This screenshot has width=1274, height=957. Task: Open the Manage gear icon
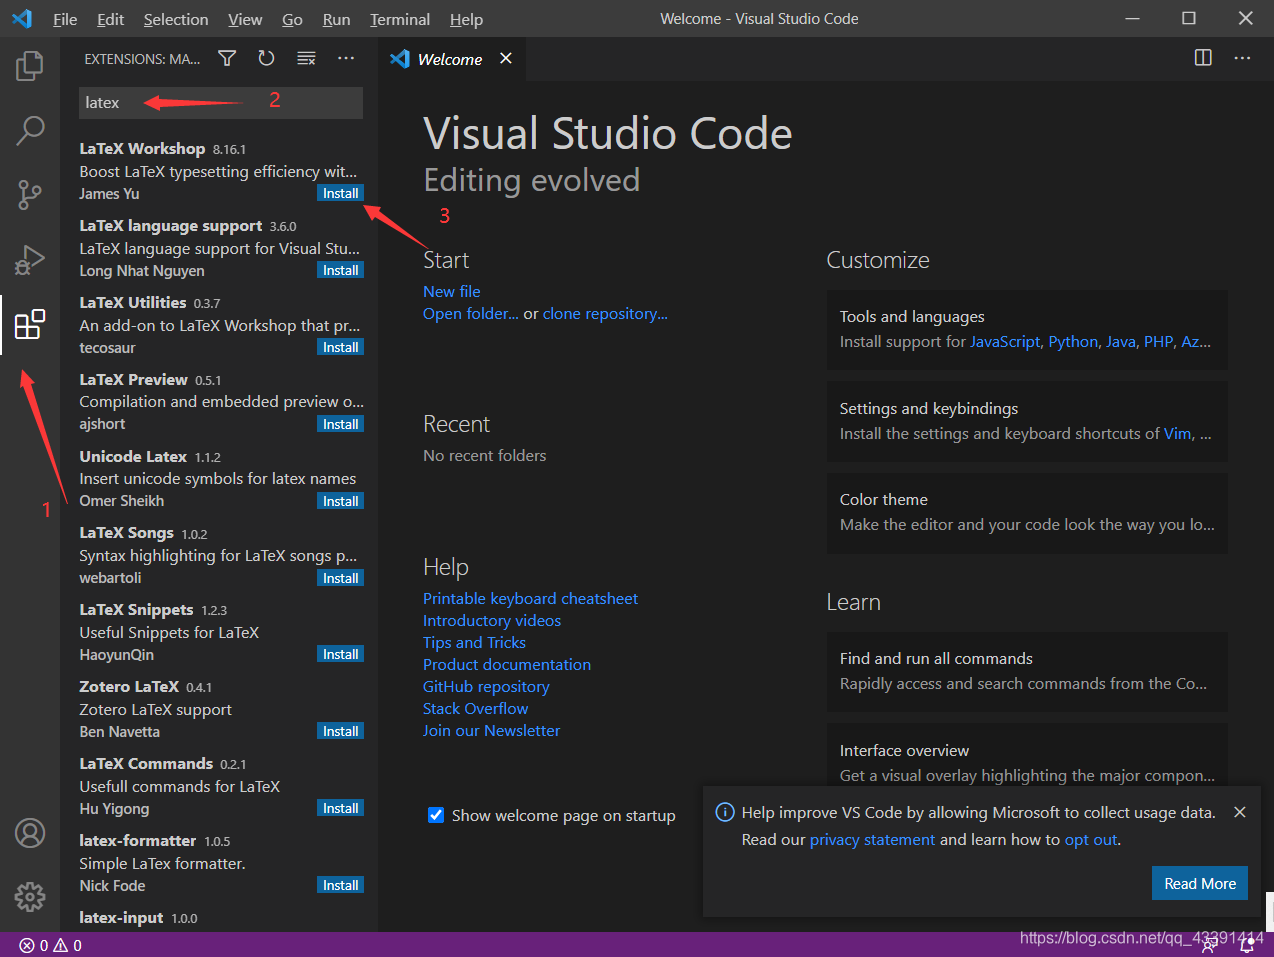[30, 896]
